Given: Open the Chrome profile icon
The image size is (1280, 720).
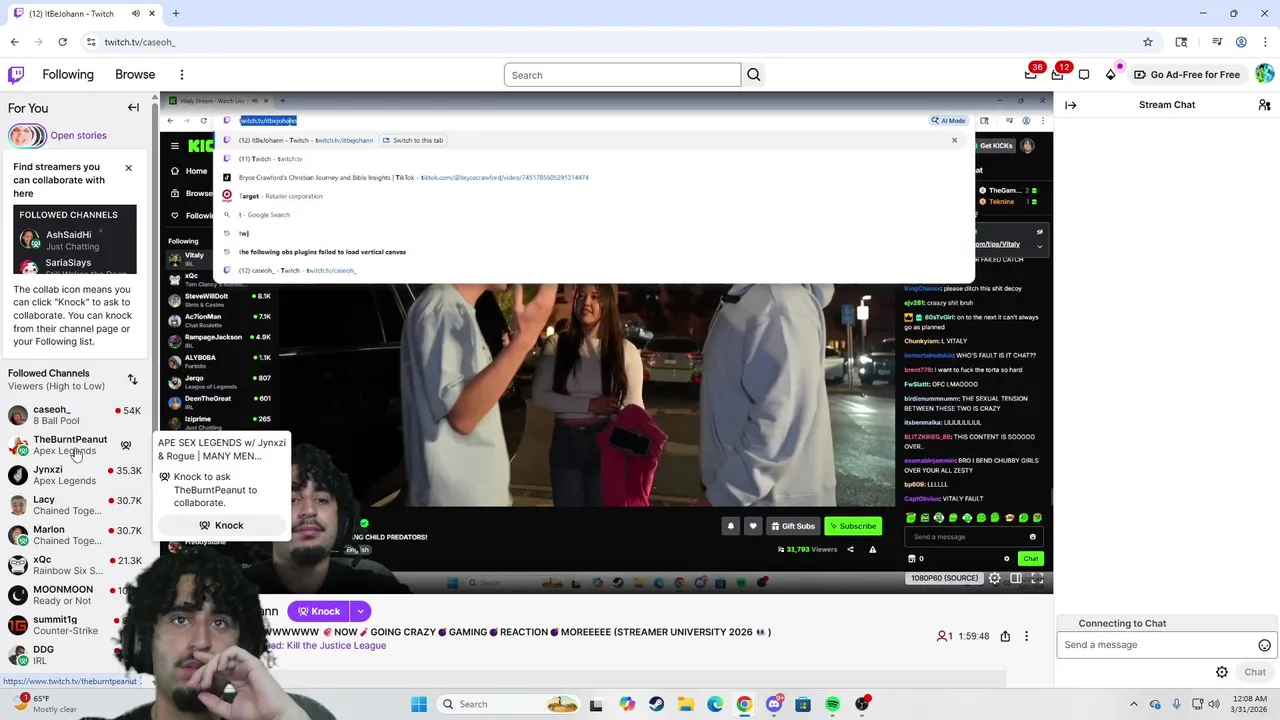Looking at the screenshot, I should click(x=1241, y=42).
